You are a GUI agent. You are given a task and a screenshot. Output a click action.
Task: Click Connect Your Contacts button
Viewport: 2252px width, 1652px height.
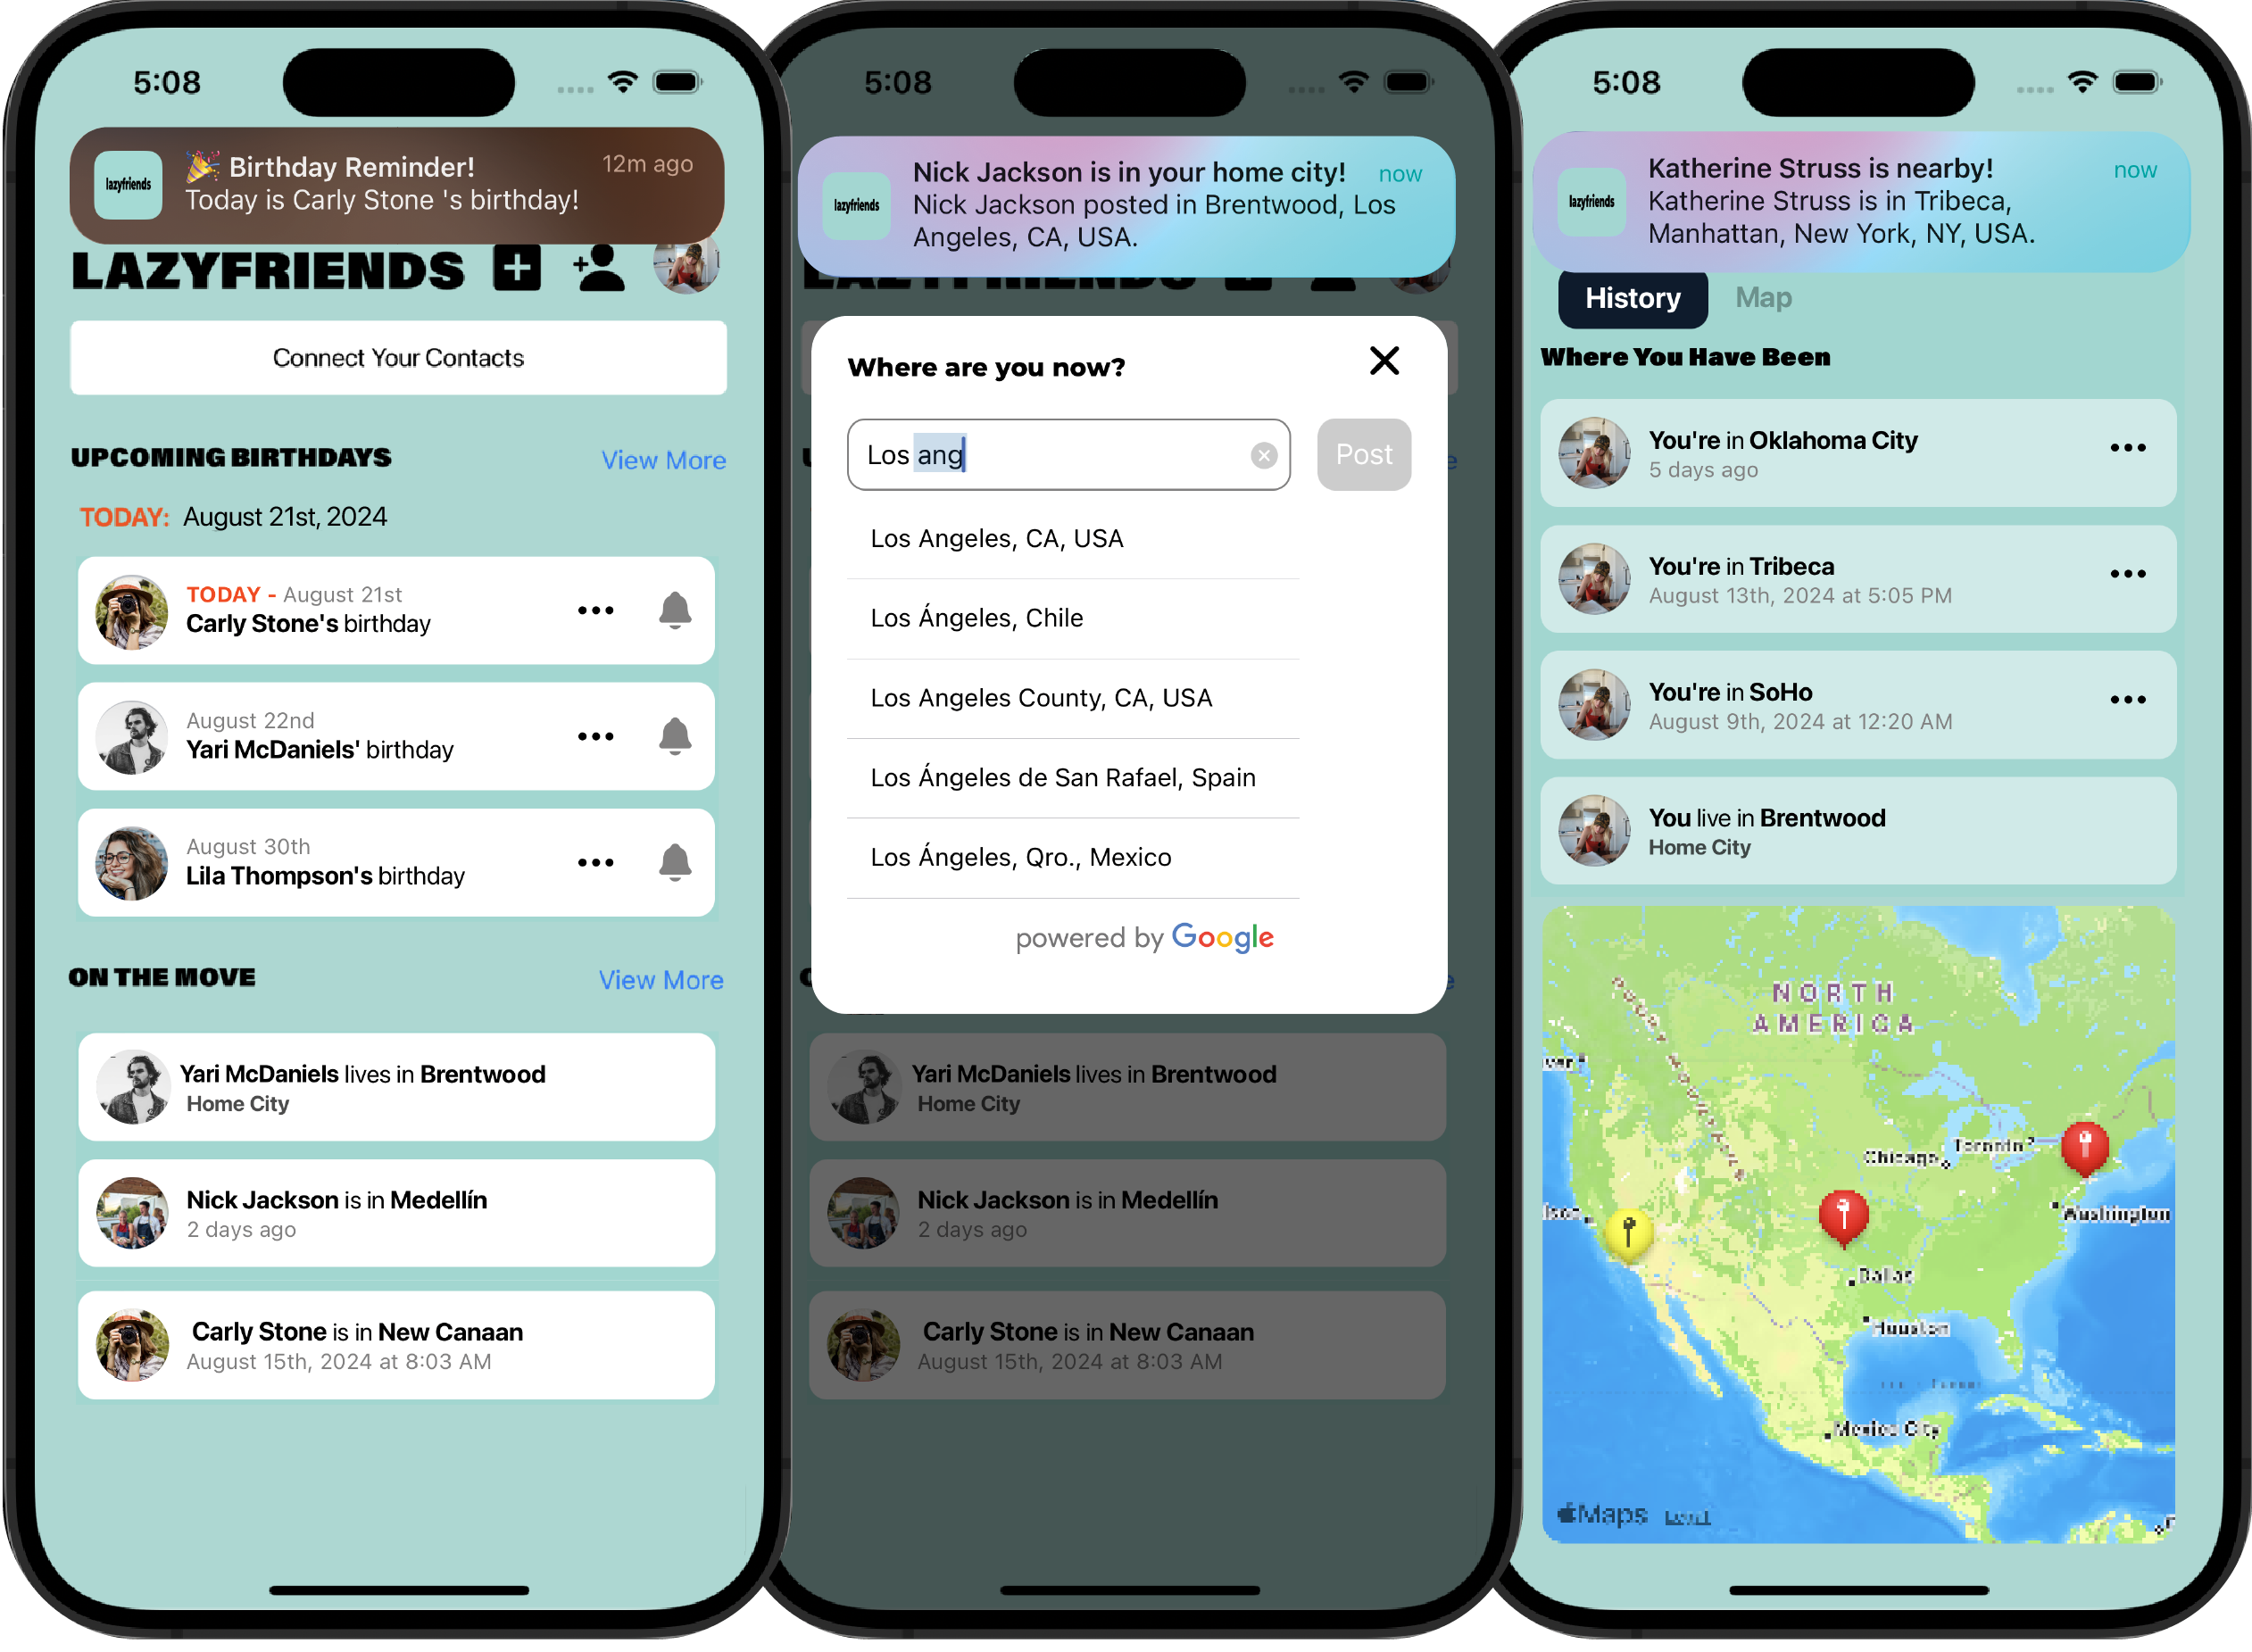pos(397,357)
